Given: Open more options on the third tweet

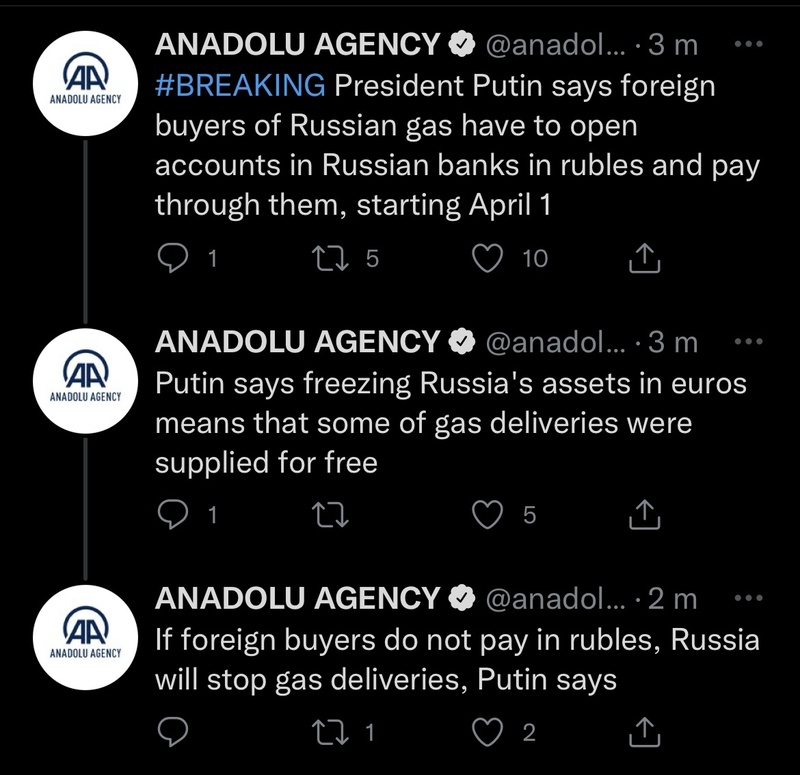Looking at the screenshot, I should pyautogui.click(x=748, y=598).
